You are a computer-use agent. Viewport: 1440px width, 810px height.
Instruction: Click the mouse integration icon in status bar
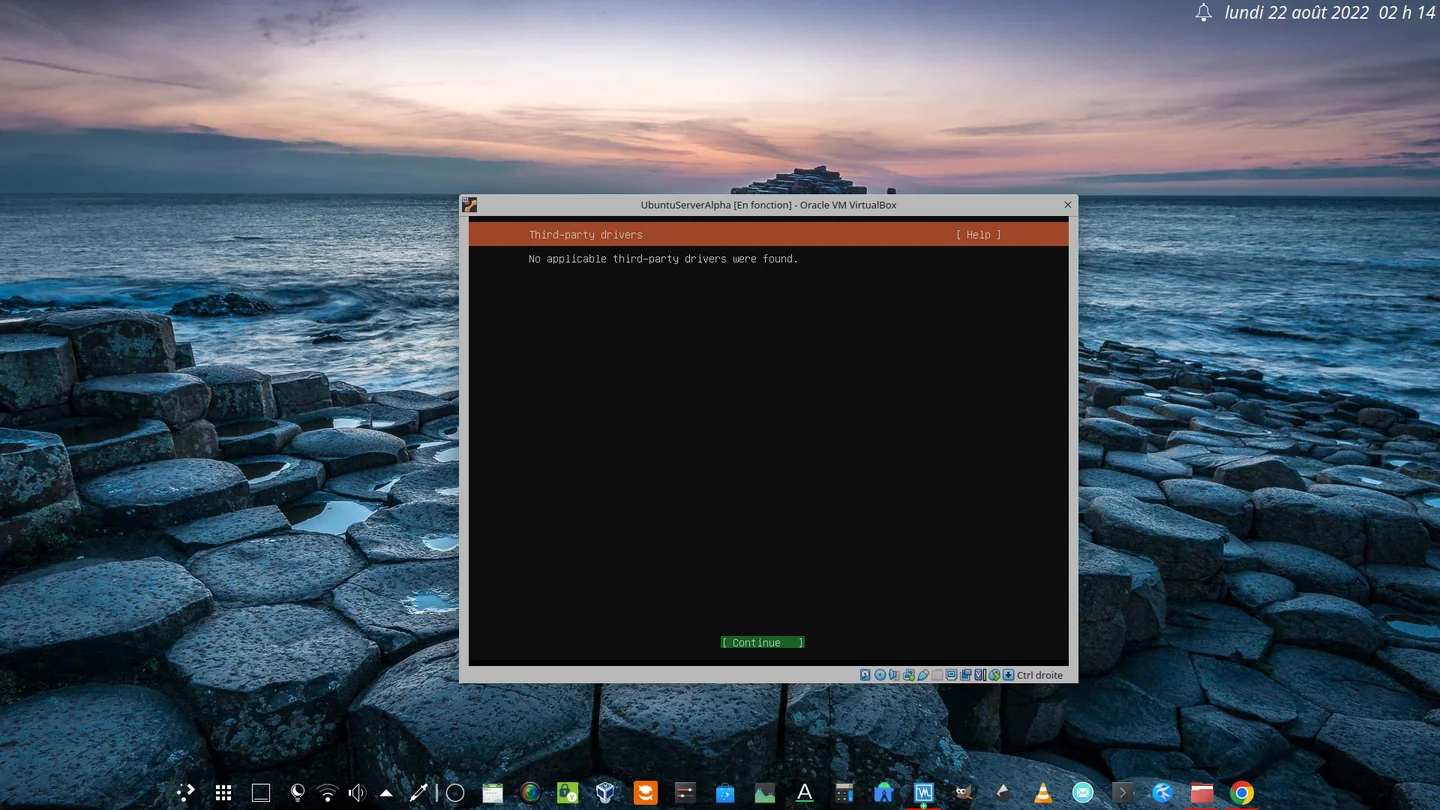point(995,675)
